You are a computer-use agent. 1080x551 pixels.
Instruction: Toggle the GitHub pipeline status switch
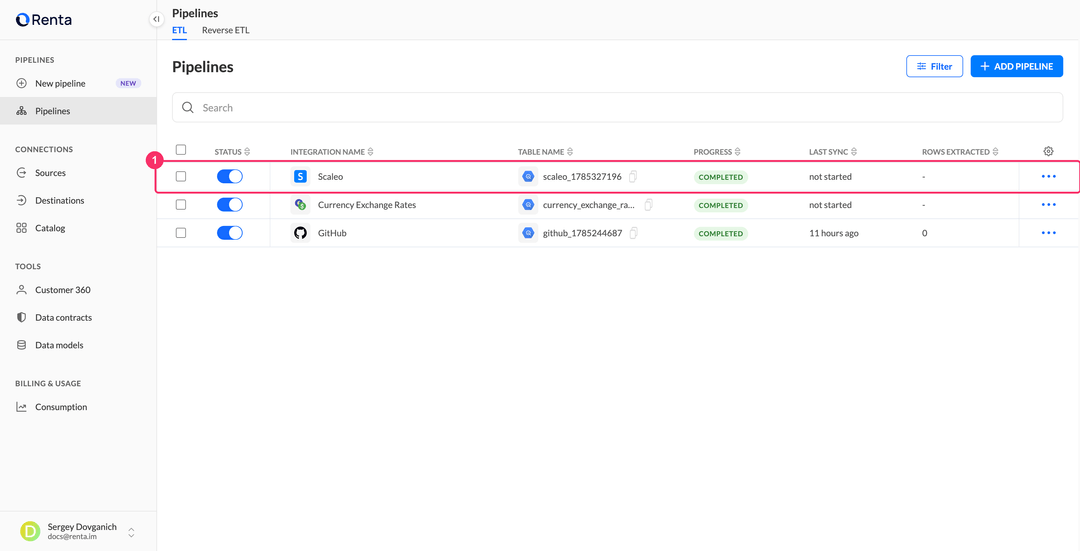pos(229,233)
